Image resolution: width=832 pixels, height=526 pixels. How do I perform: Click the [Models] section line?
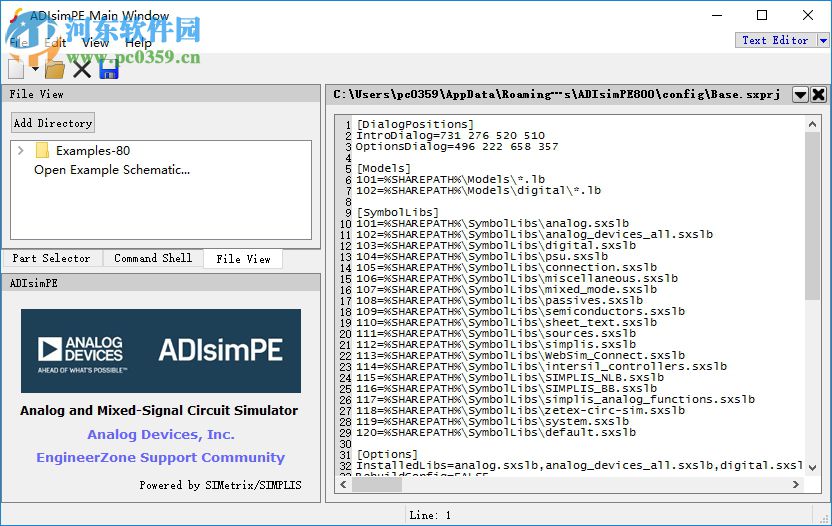(x=383, y=168)
